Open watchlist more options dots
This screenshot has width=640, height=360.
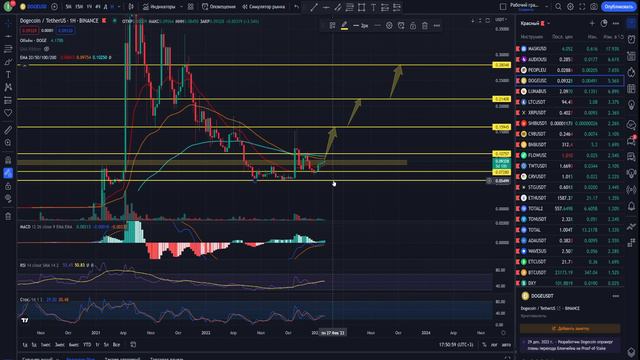(616, 23)
